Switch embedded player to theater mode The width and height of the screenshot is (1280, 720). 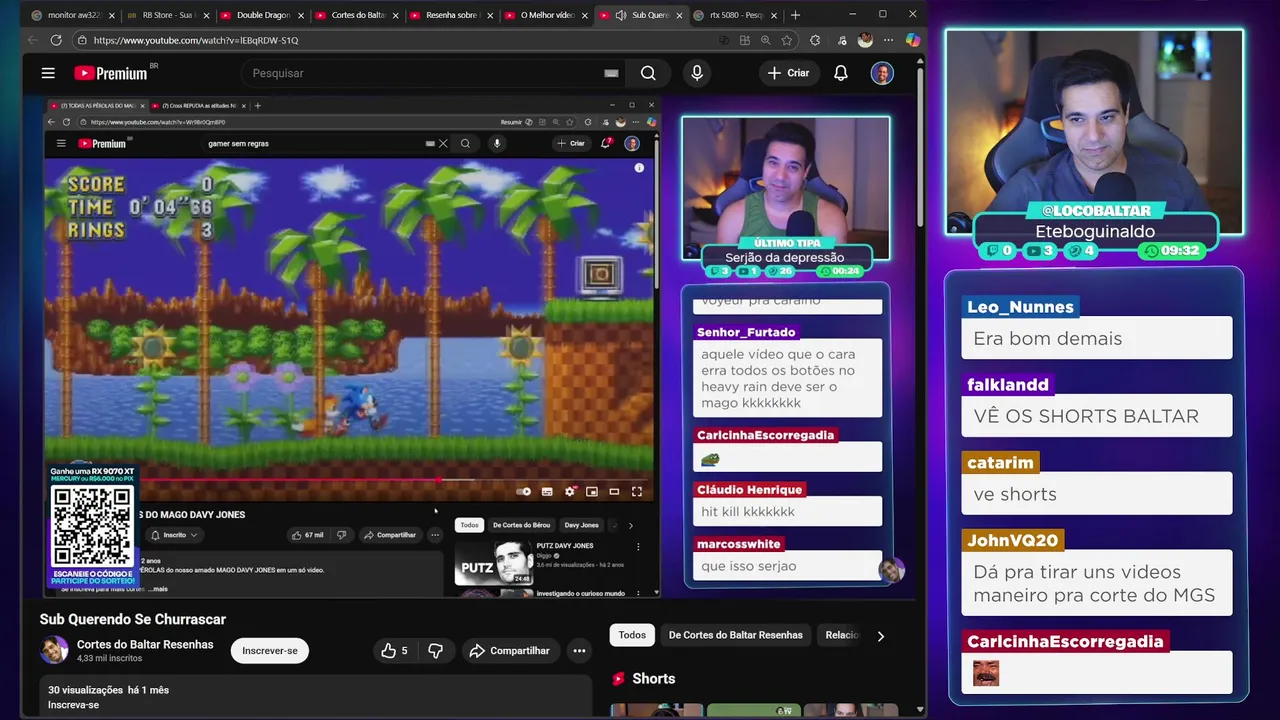(x=614, y=491)
